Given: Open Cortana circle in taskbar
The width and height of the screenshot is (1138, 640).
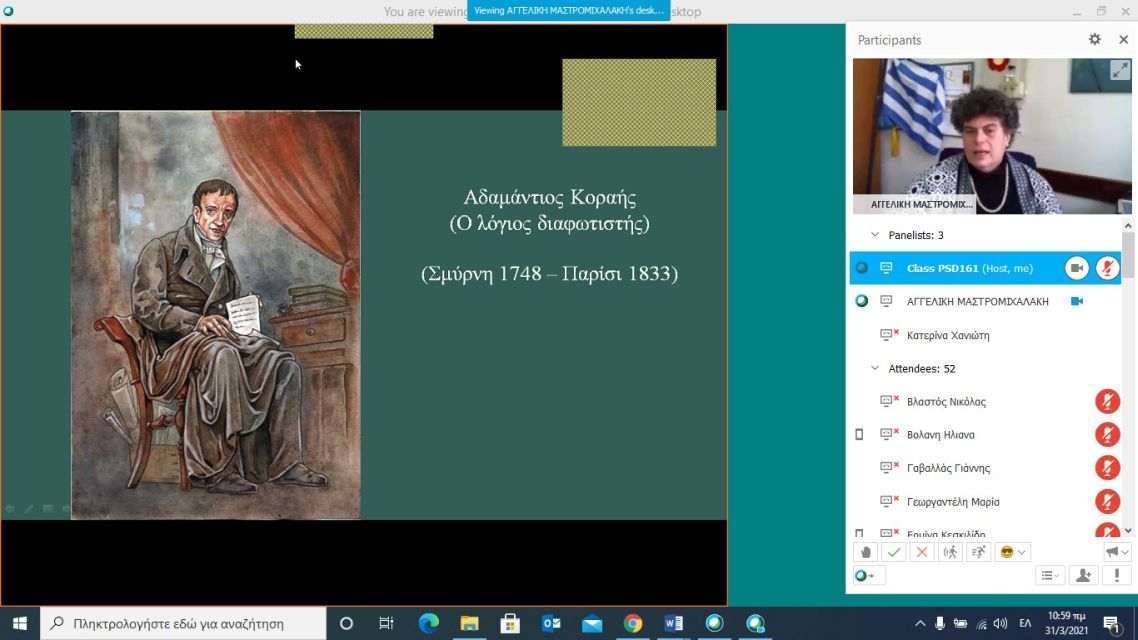Looking at the screenshot, I should click(346, 623).
